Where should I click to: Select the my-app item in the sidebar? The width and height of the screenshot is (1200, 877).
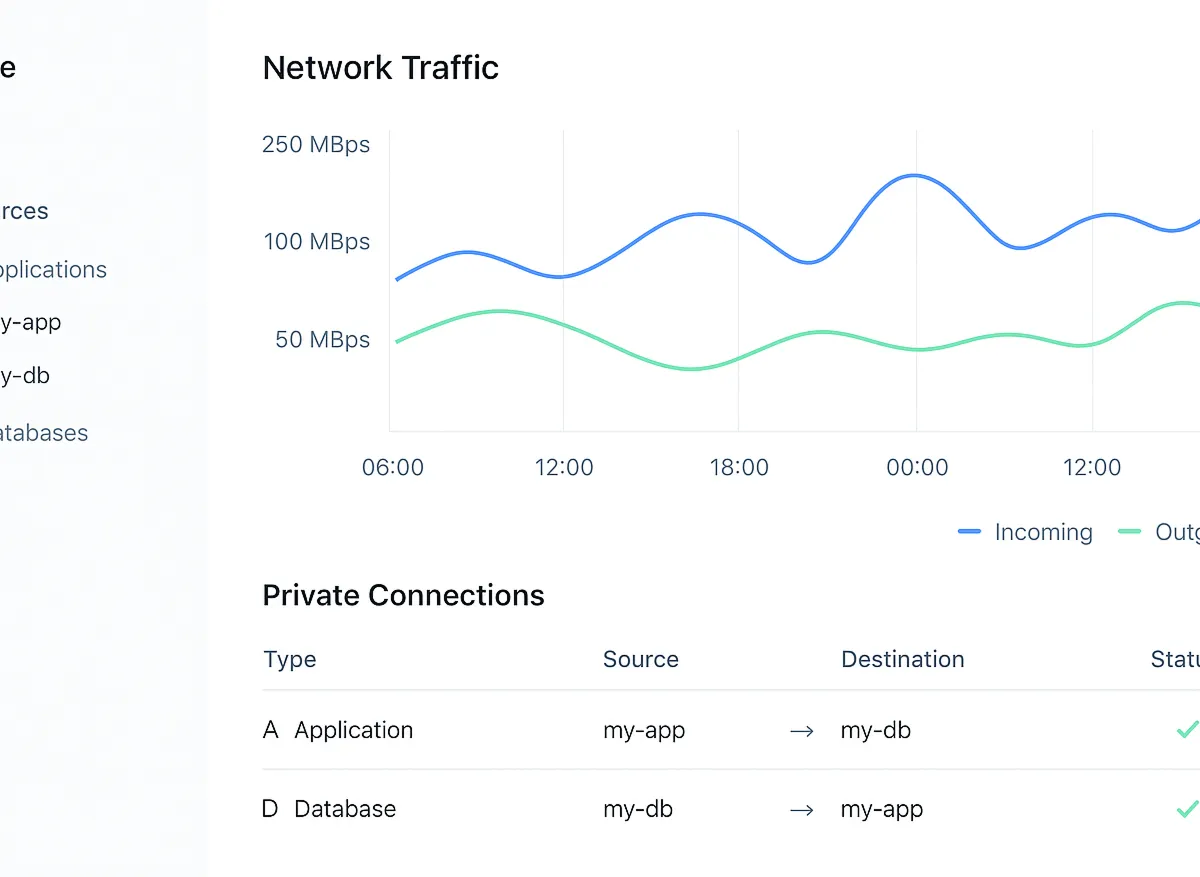click(31, 322)
